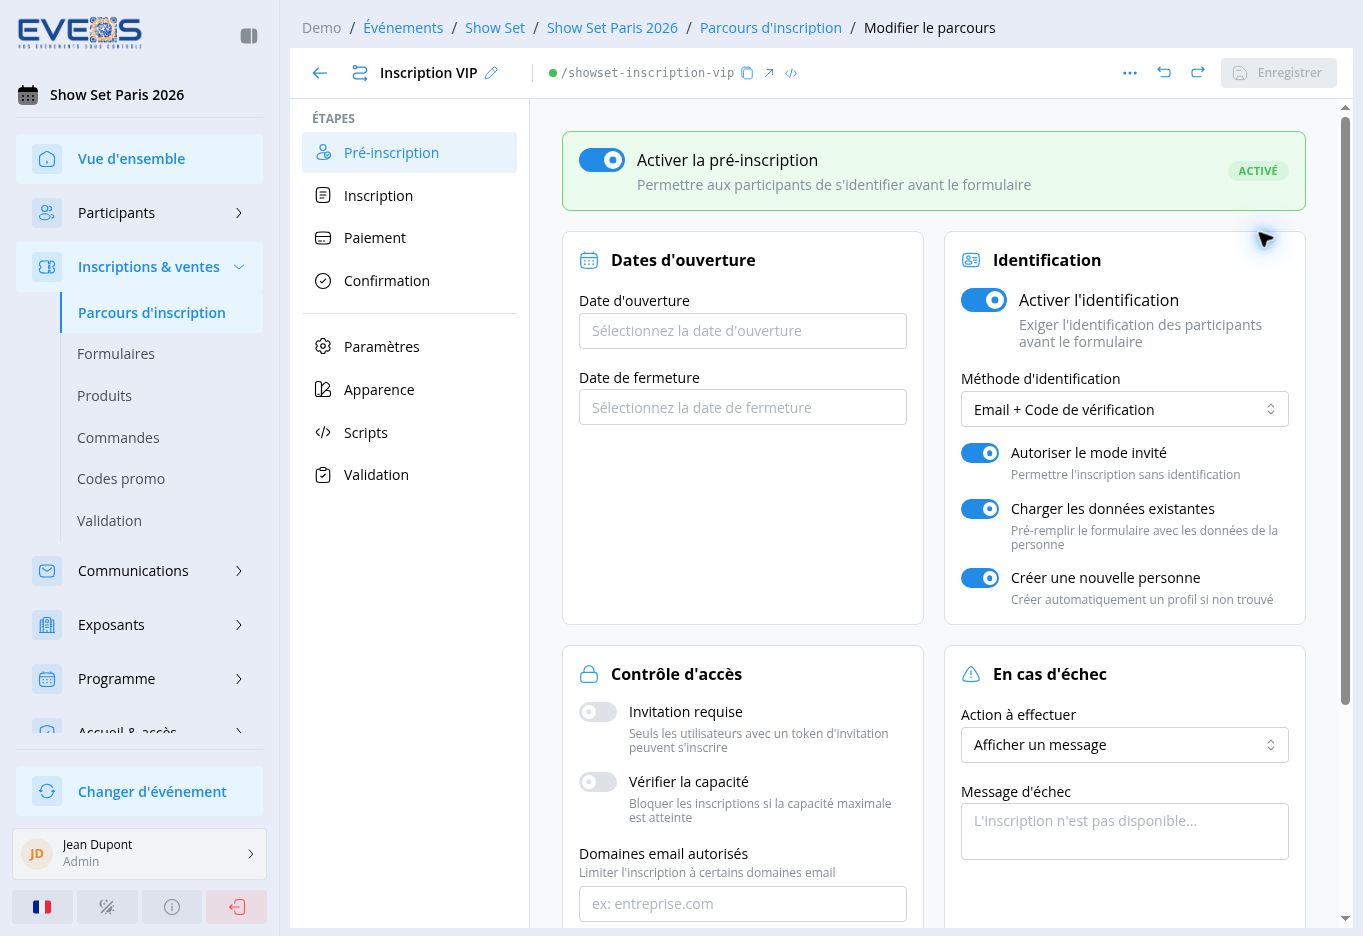The height and width of the screenshot is (936, 1363).
Task: Click the theme wand icon in footer
Action: (107, 907)
